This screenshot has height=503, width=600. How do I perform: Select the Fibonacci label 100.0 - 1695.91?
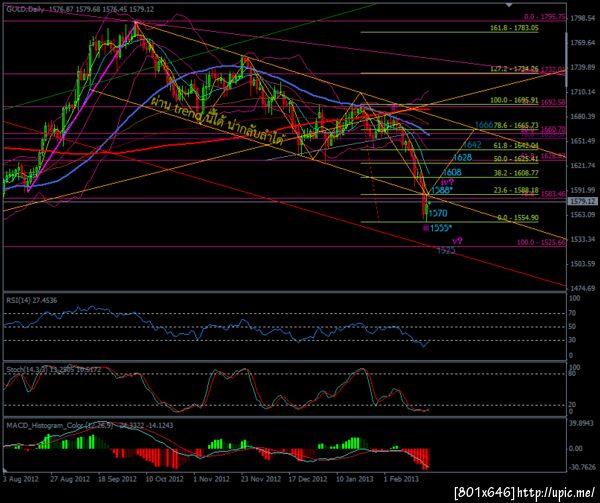click(x=514, y=101)
